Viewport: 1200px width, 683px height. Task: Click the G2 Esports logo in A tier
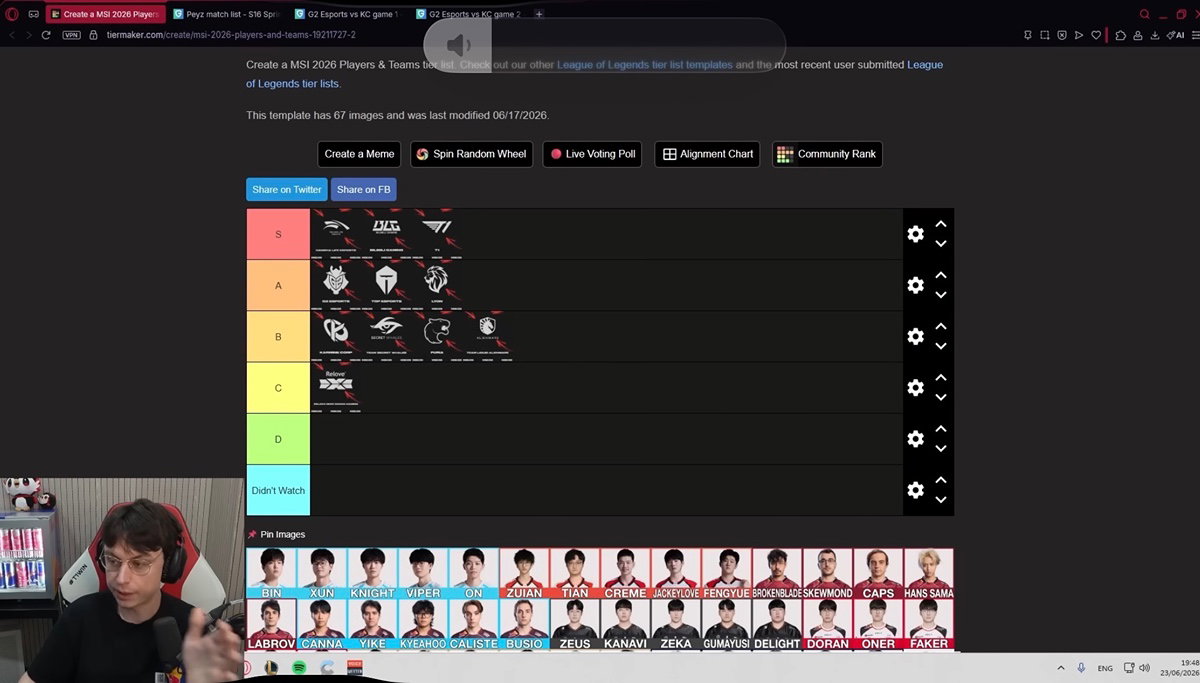(x=336, y=284)
